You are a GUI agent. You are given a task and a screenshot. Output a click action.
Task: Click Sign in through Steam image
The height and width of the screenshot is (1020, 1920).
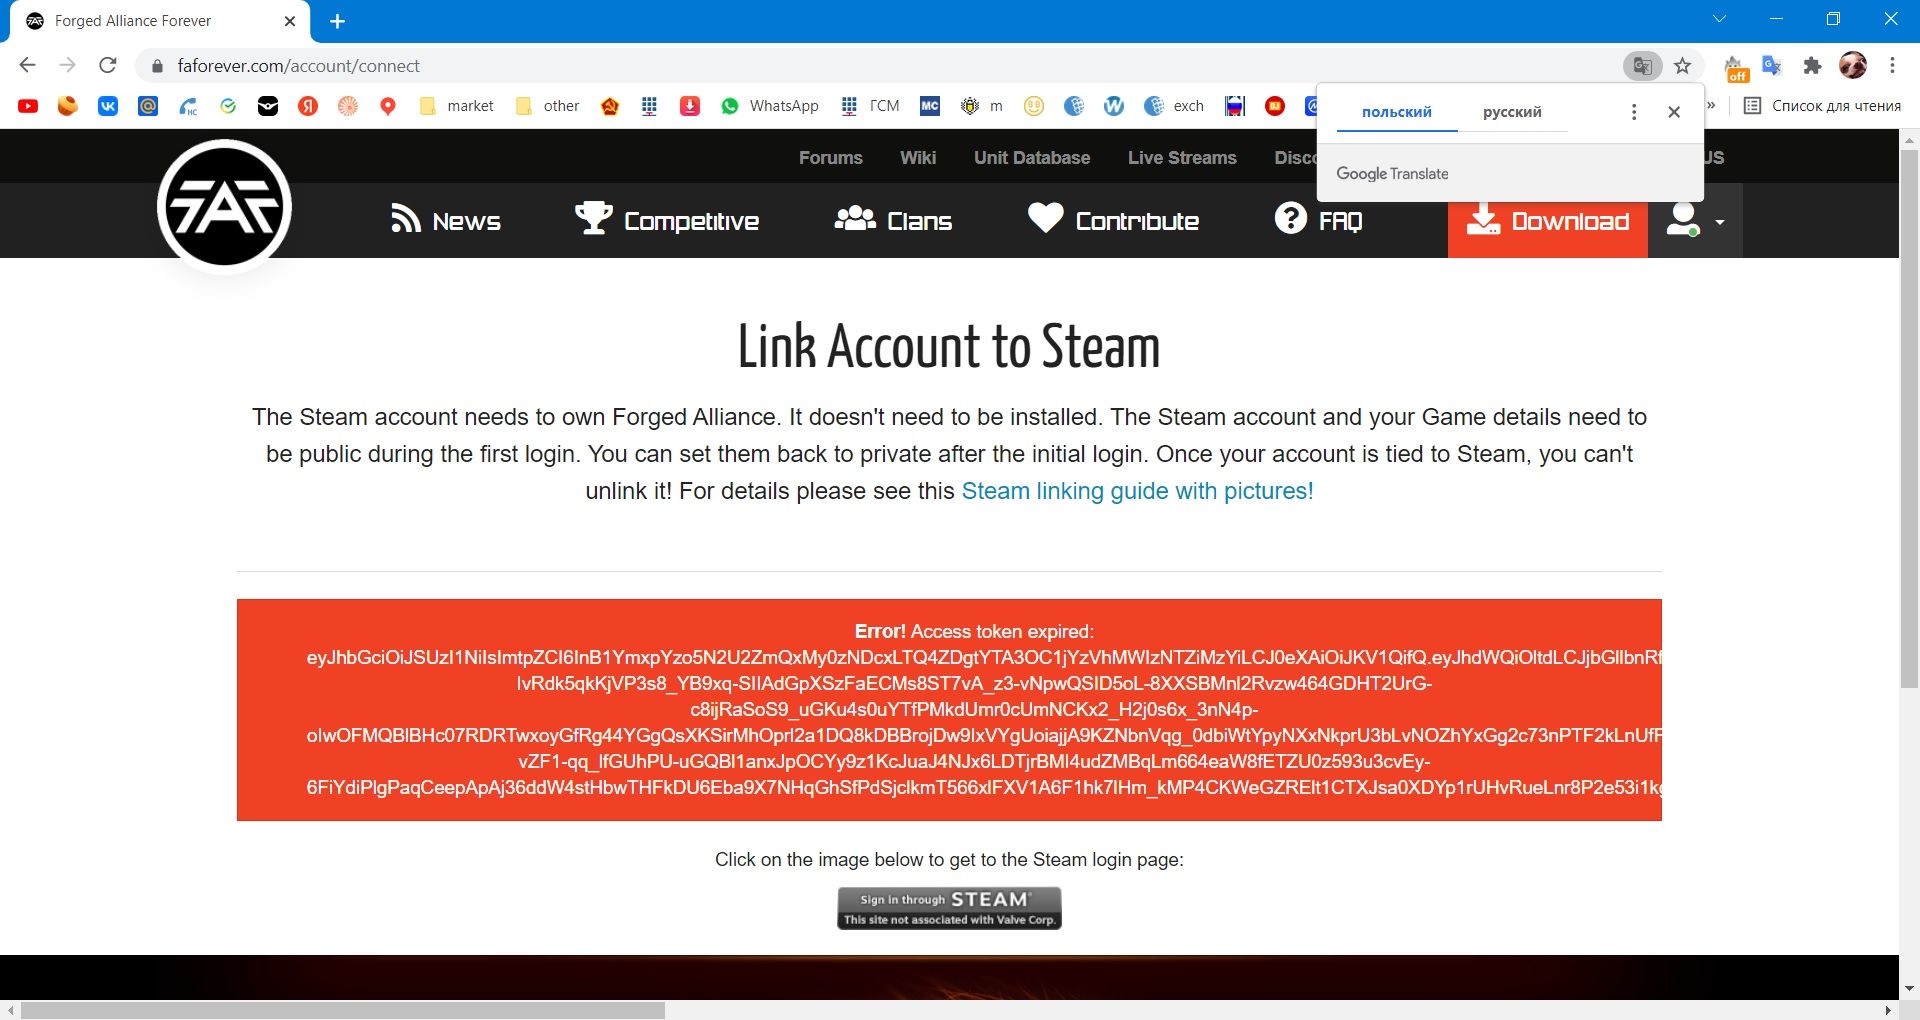click(x=949, y=908)
